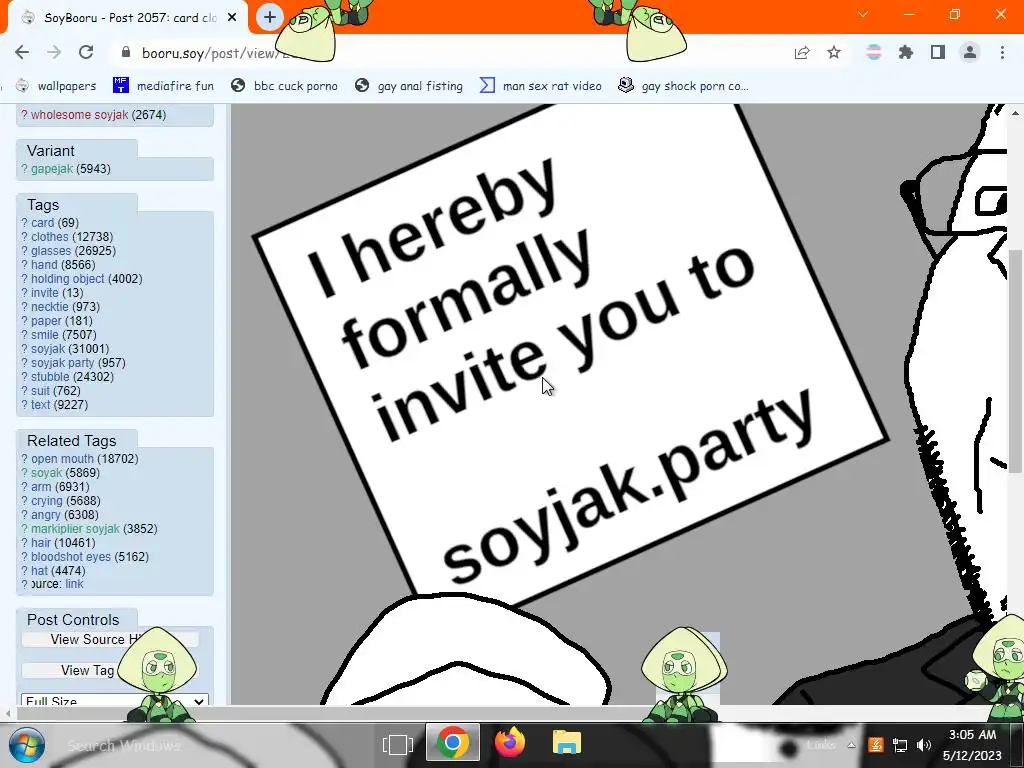Open the soyak related tag
The image size is (1024, 768).
(46, 473)
